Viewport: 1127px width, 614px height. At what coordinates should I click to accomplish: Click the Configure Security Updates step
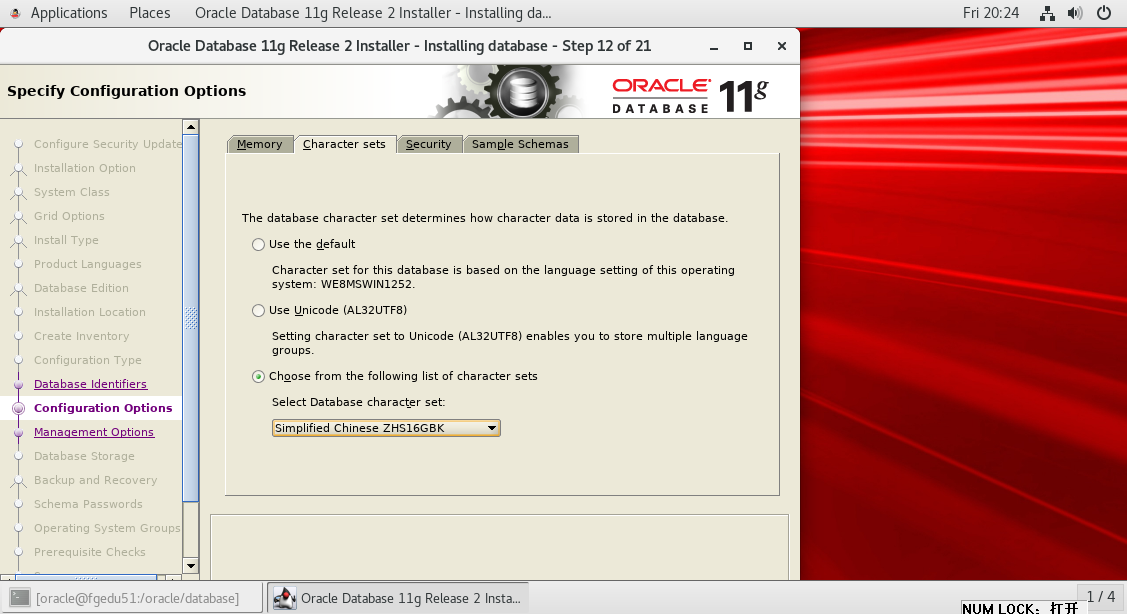(108, 144)
